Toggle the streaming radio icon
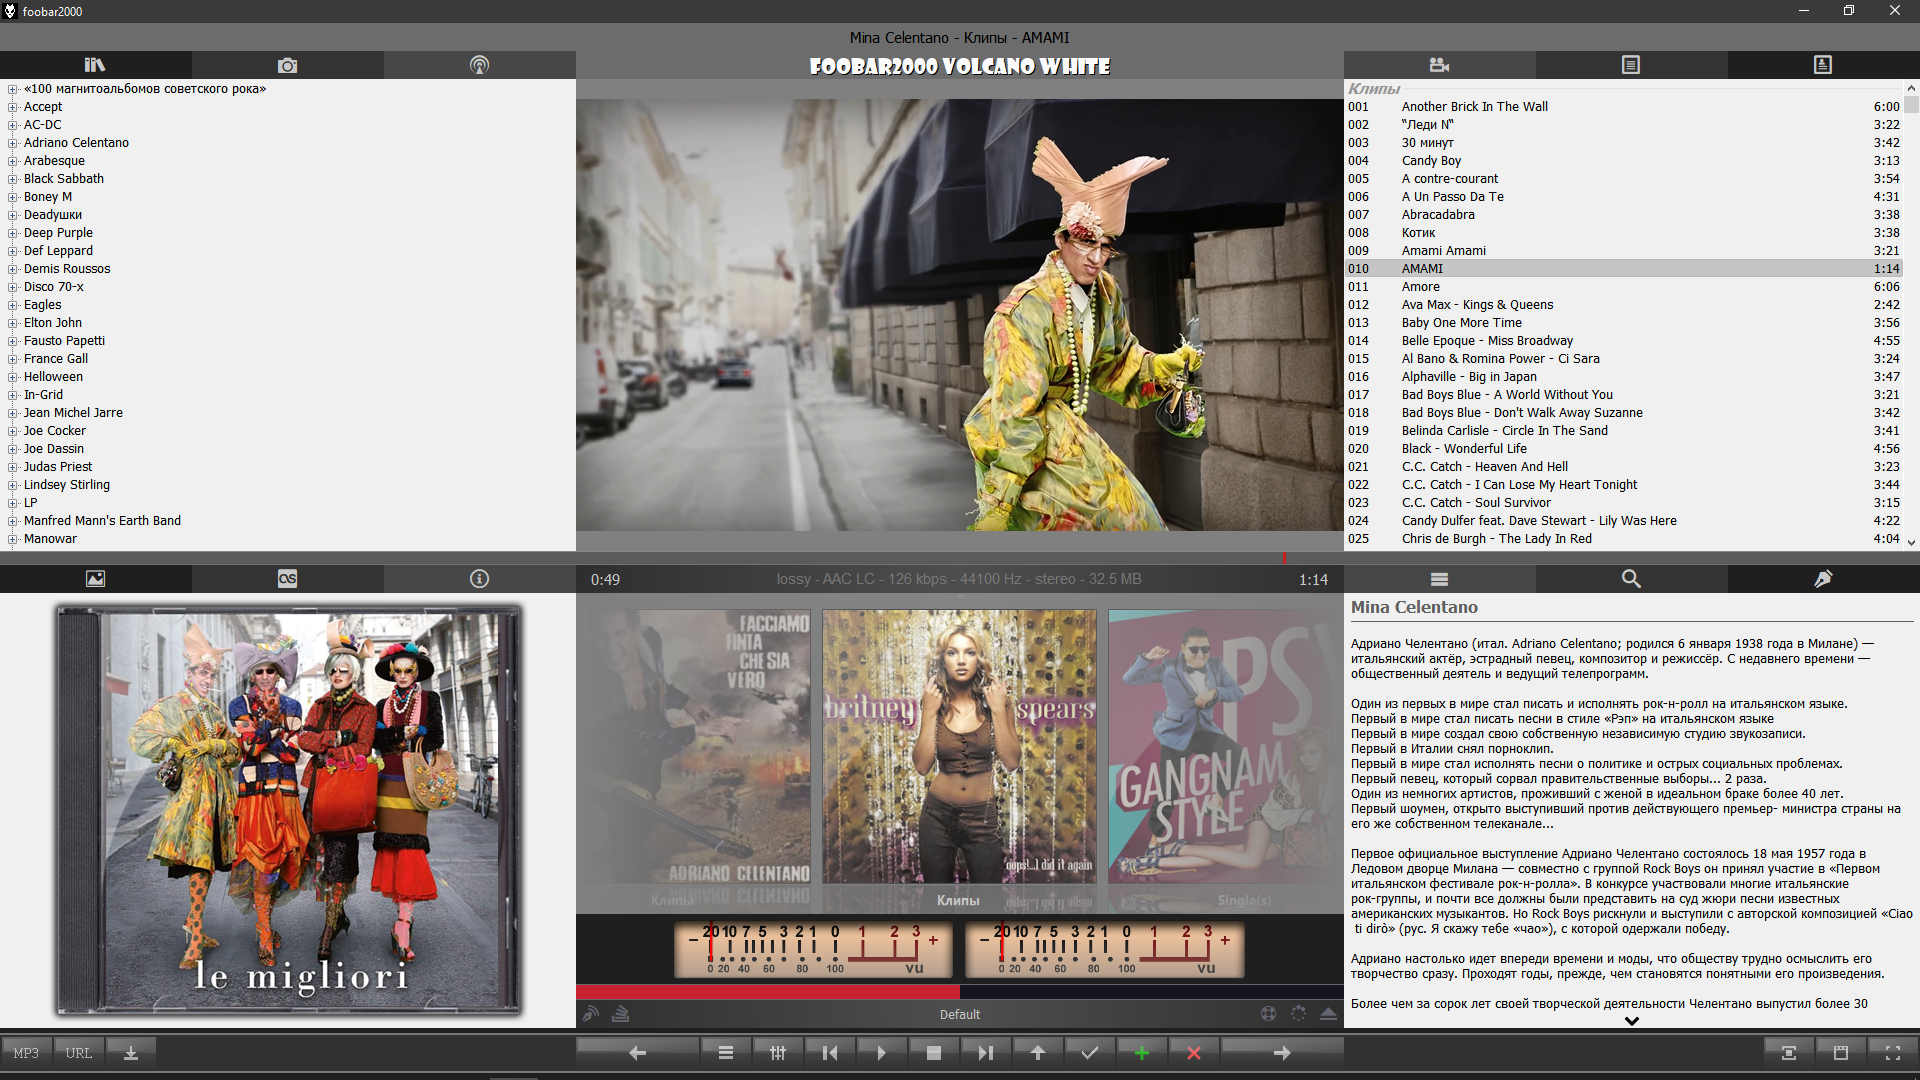 (x=591, y=1014)
